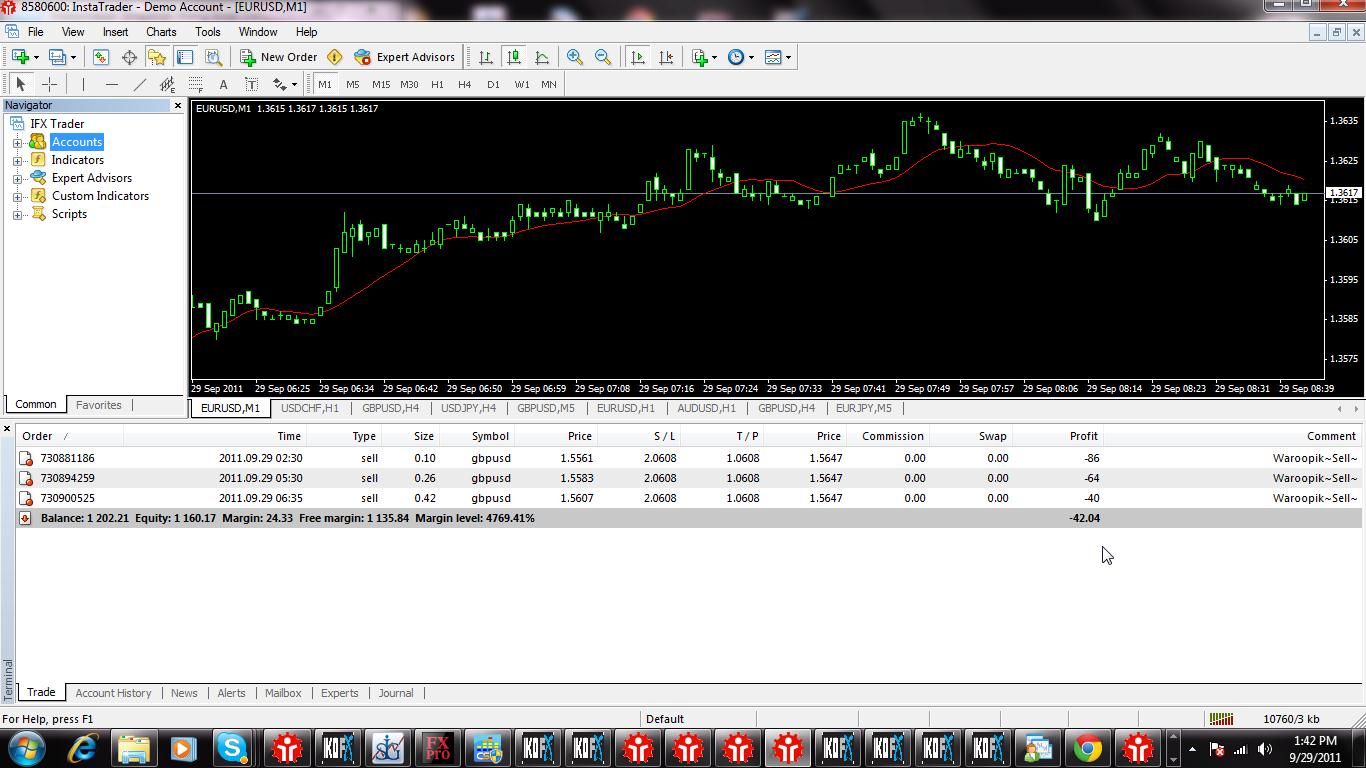Image resolution: width=1366 pixels, height=768 pixels.
Task: Click the New Order button
Action: pos(279,57)
